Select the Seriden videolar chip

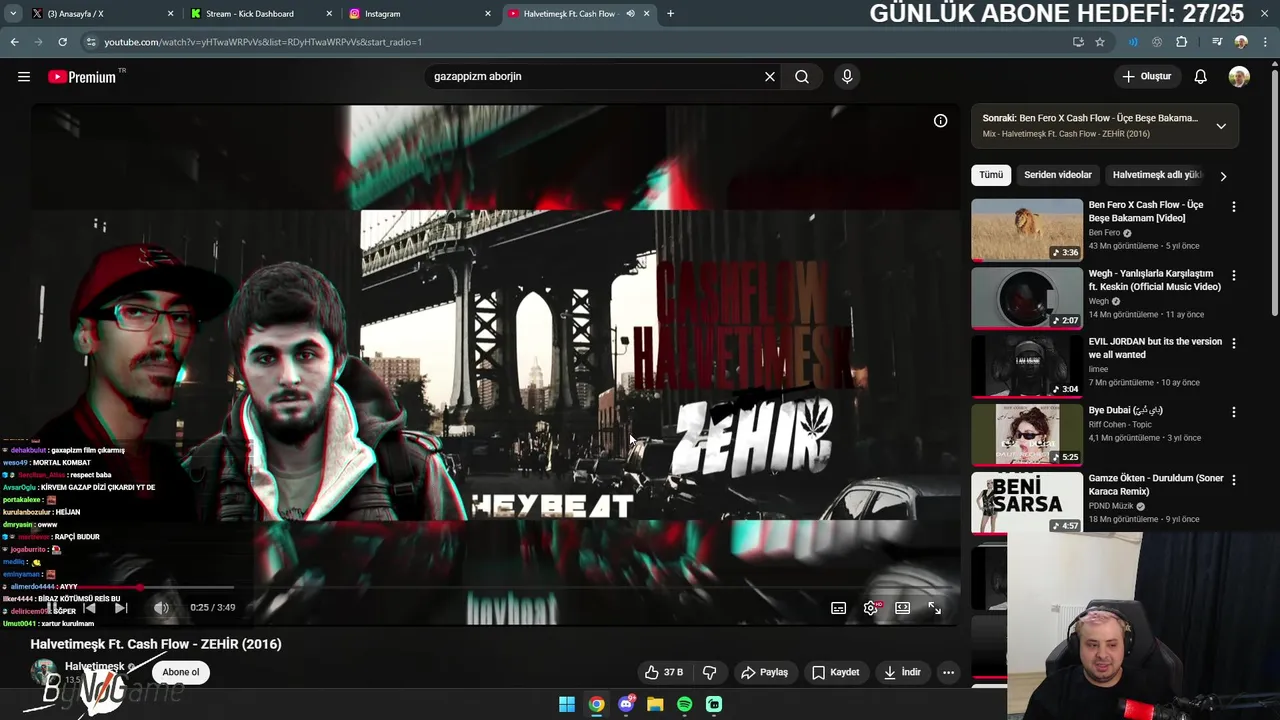(x=1058, y=175)
